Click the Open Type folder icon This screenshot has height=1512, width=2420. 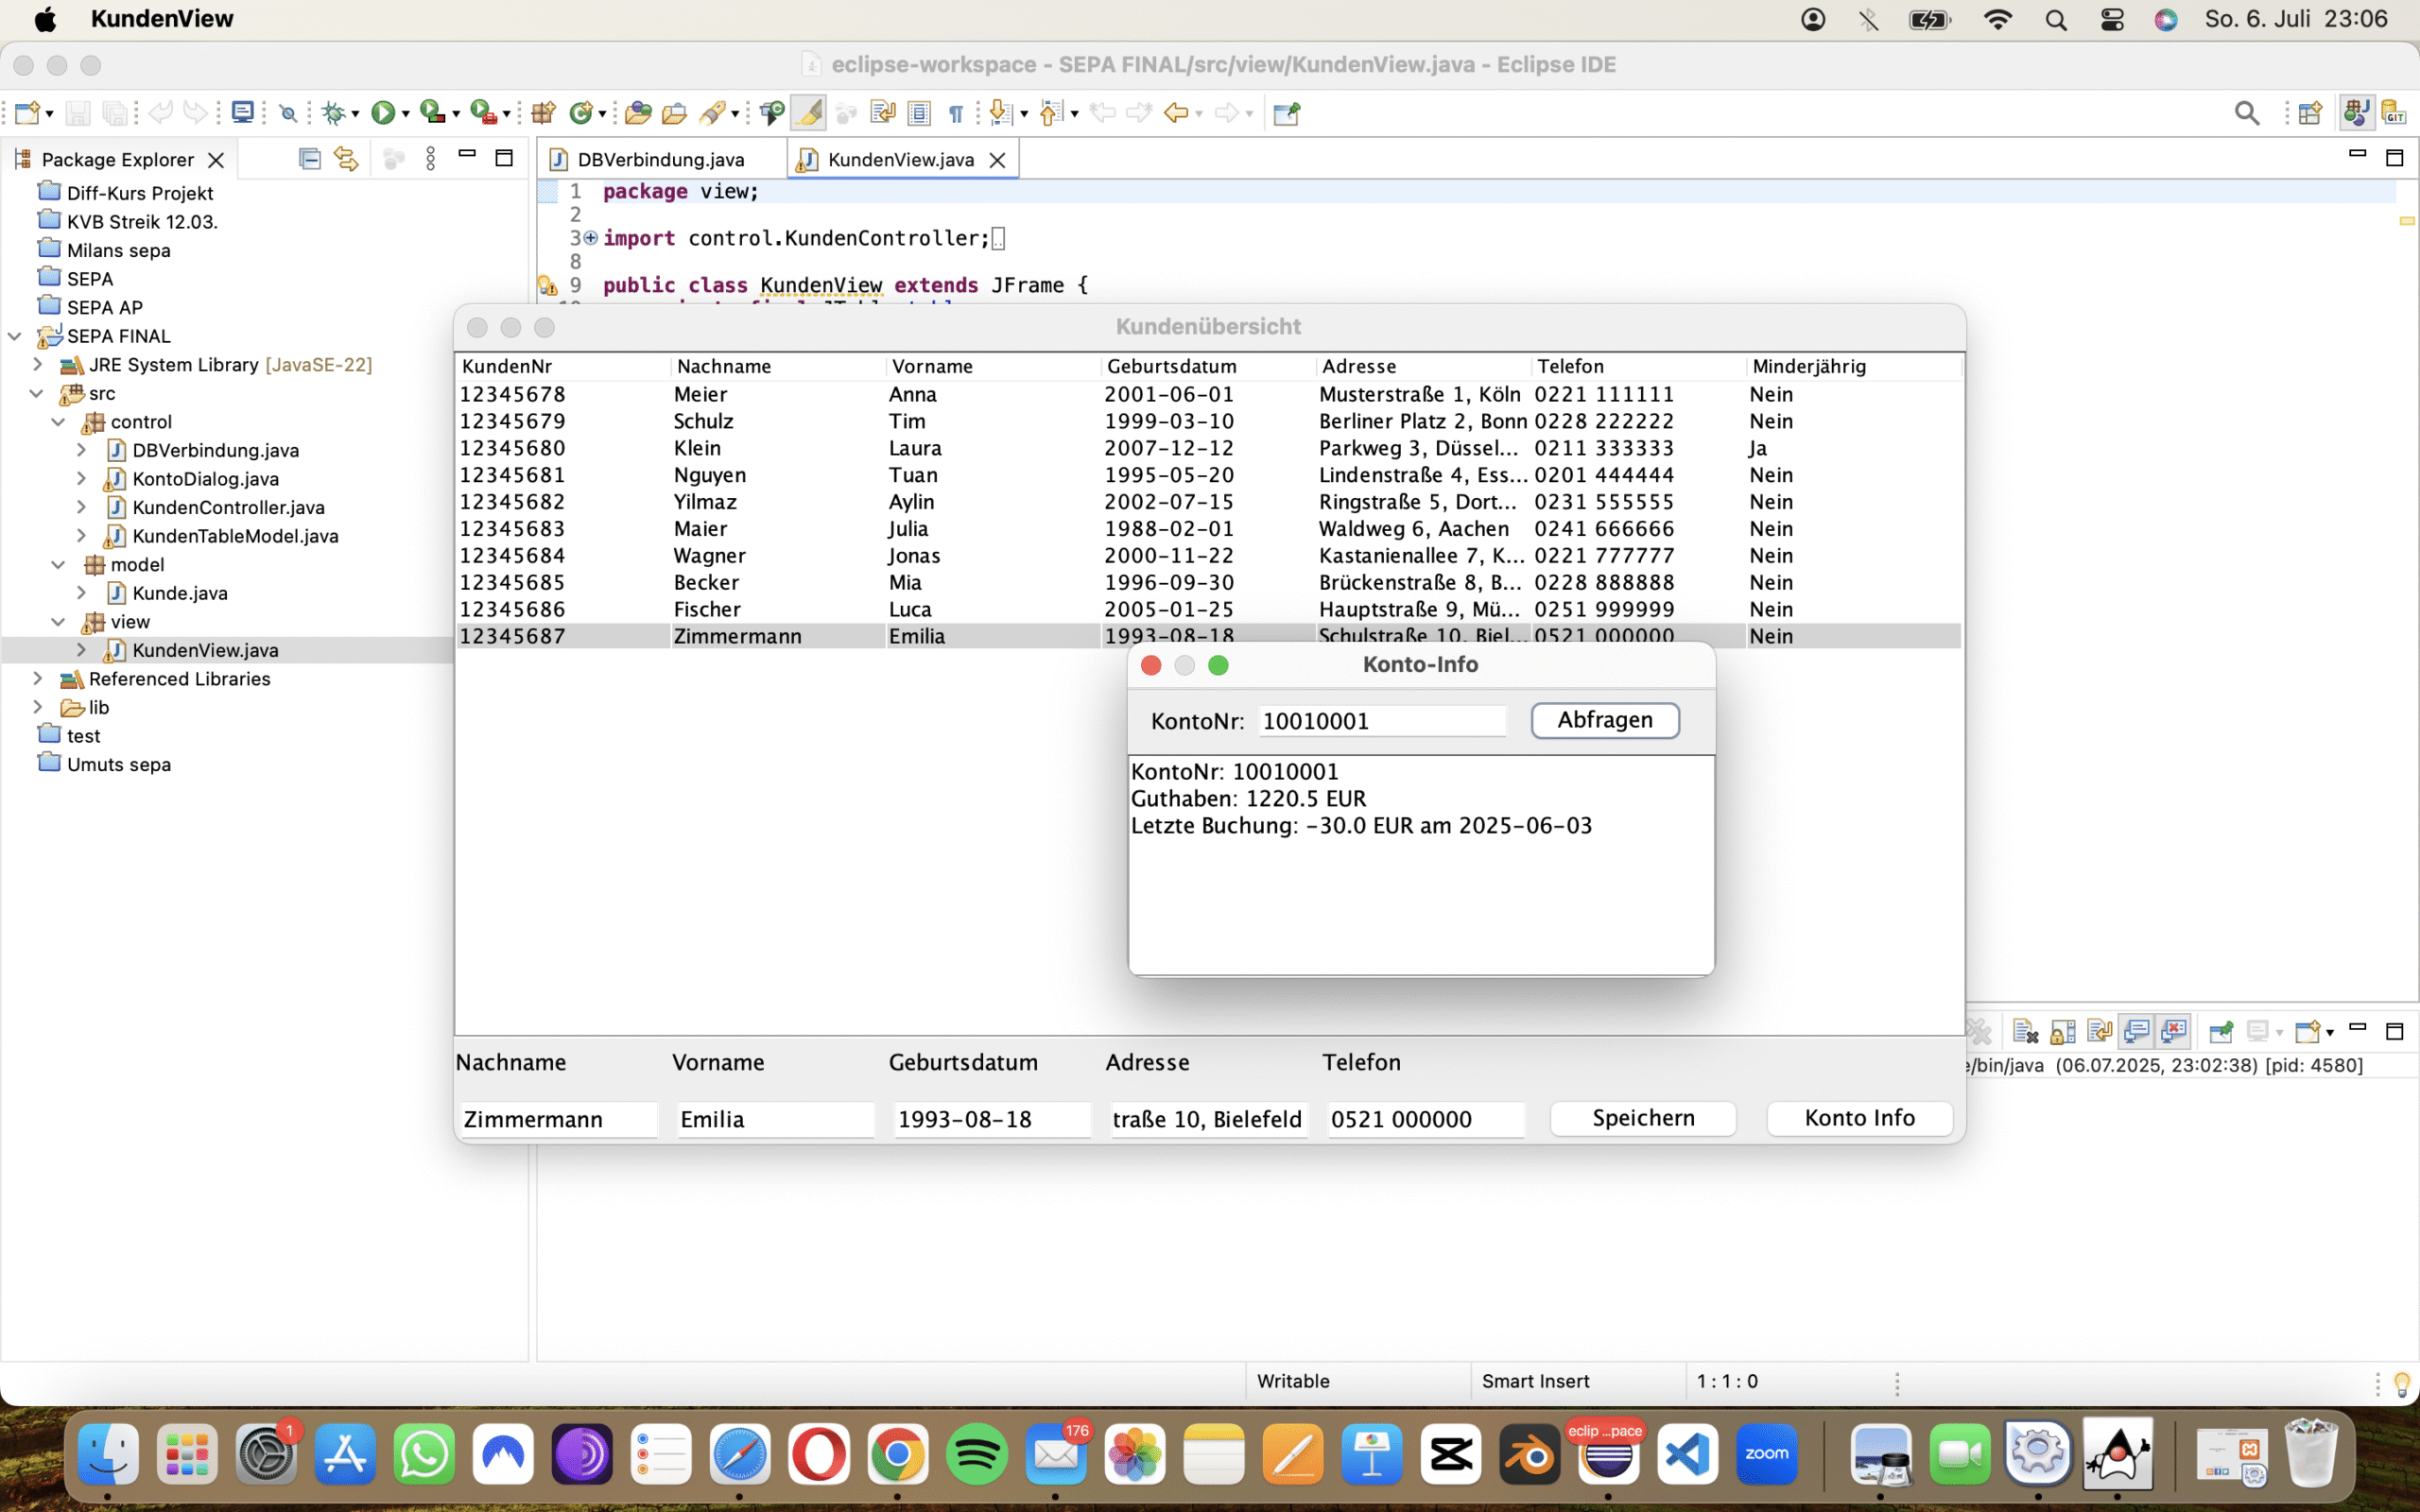637,113
